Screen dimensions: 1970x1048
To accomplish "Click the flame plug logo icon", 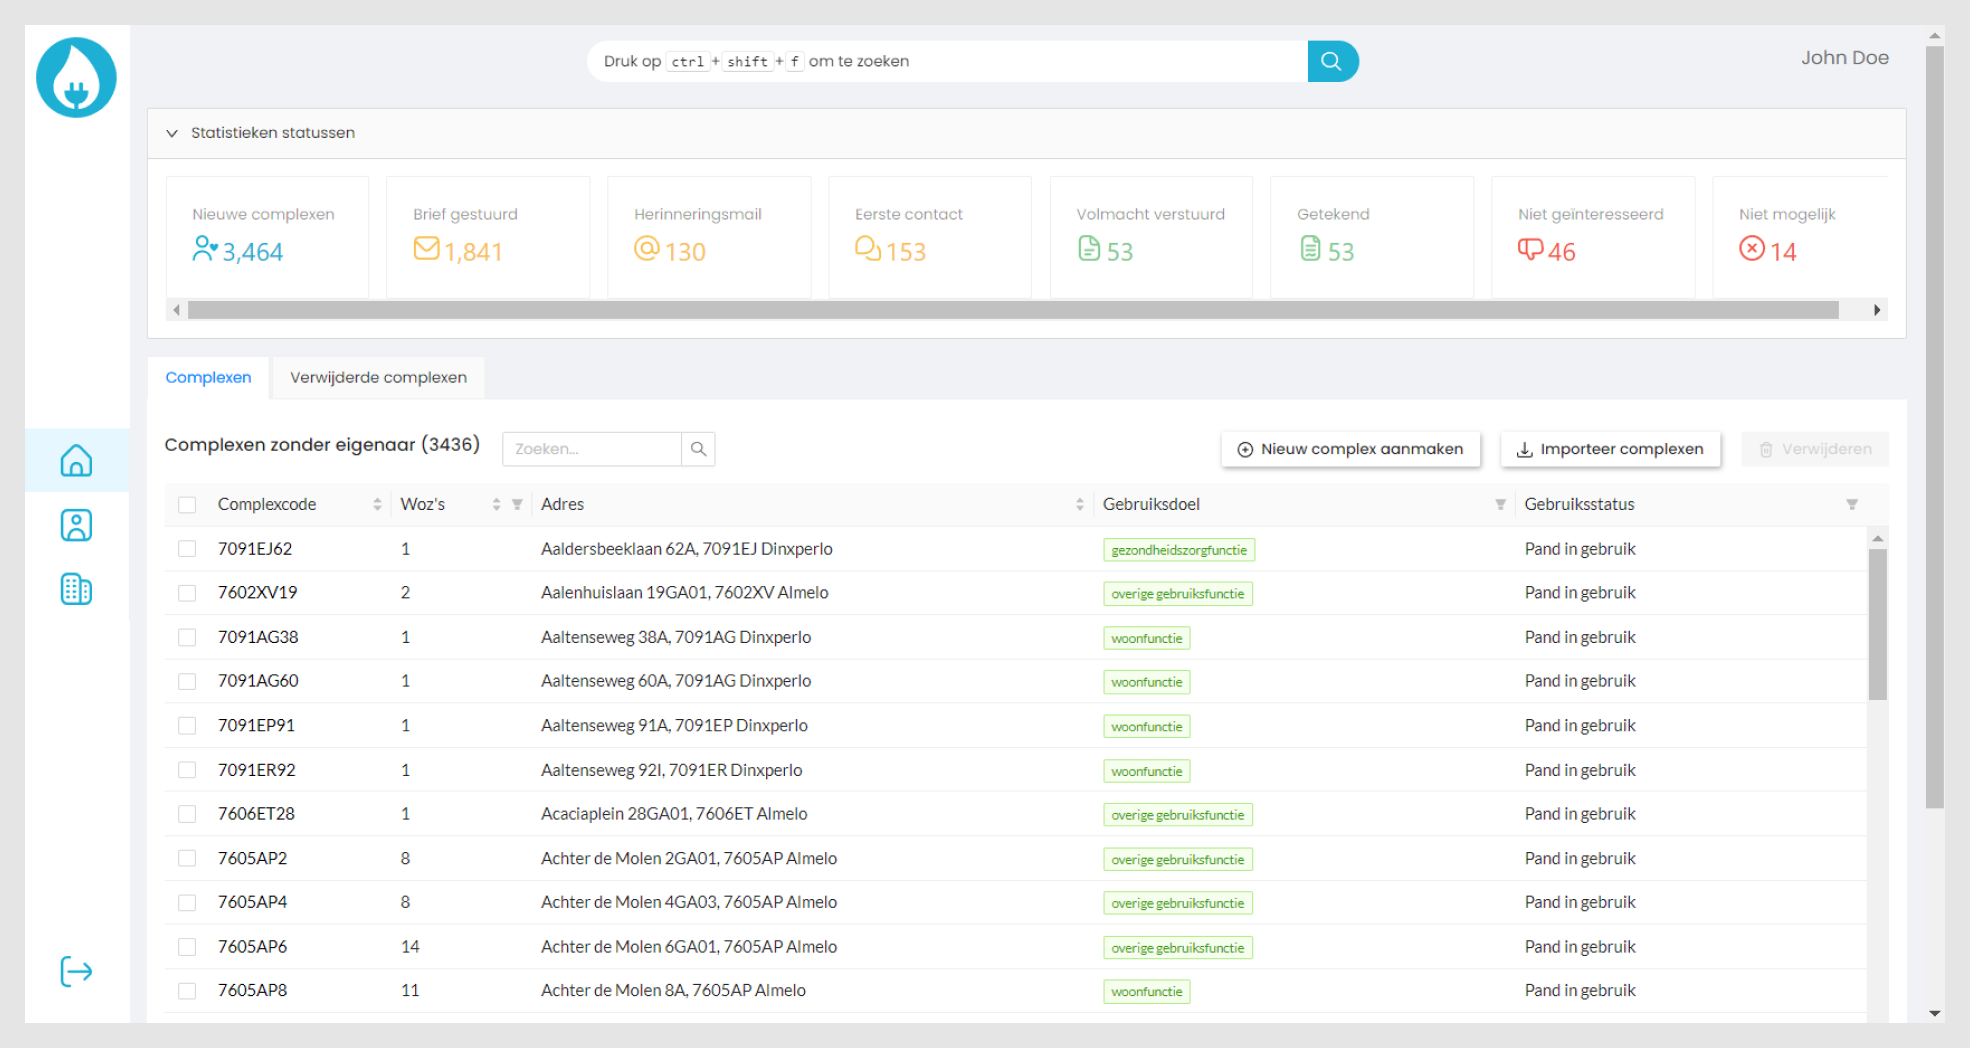I will click(76, 78).
